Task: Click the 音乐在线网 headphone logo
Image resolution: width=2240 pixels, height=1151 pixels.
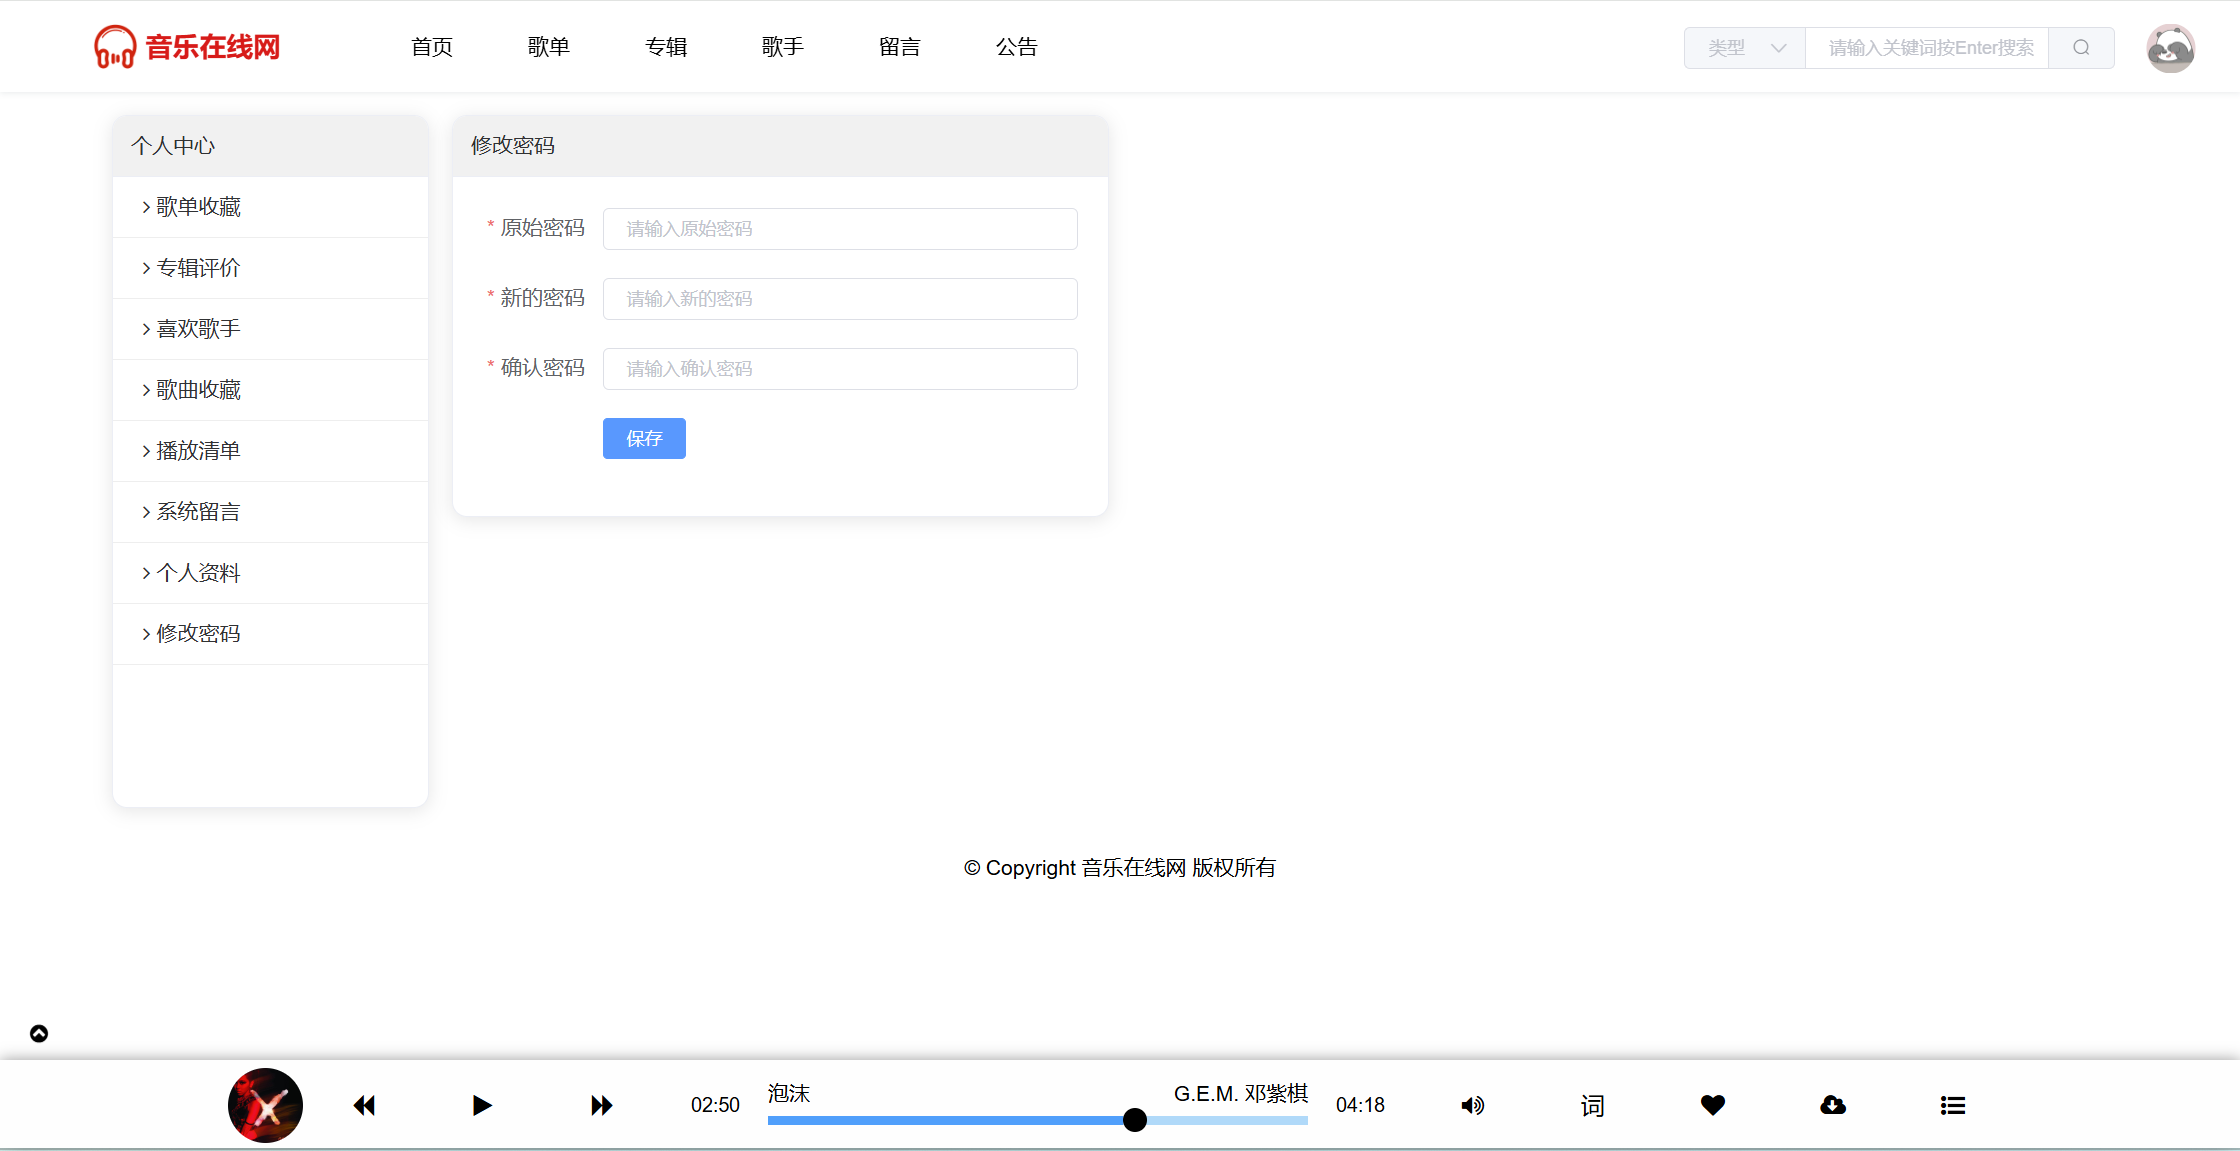Action: 115,47
